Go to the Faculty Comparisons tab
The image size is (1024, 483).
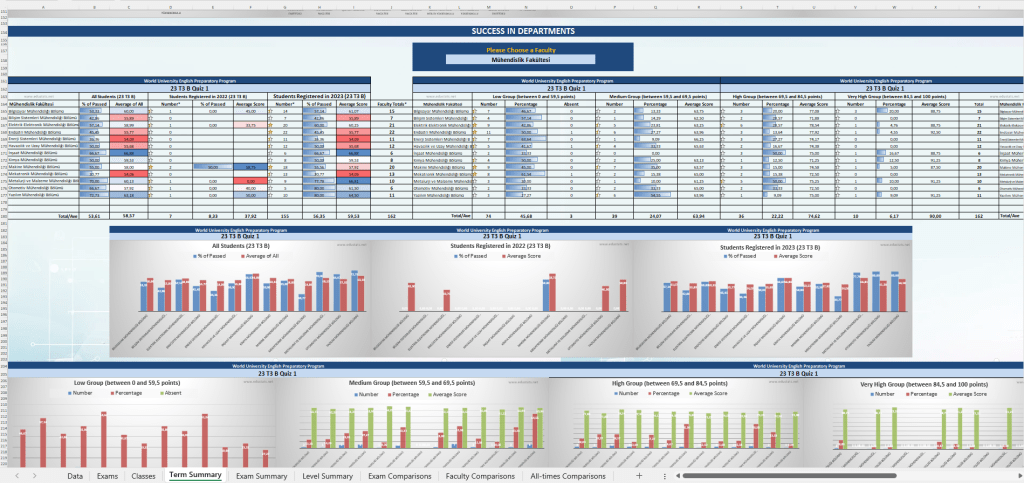(479, 476)
